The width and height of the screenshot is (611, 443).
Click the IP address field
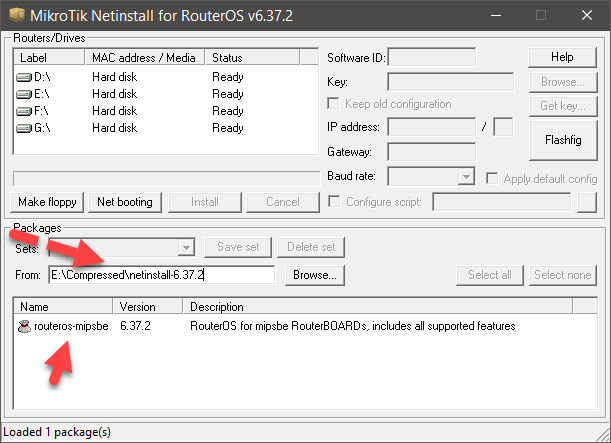[432, 127]
